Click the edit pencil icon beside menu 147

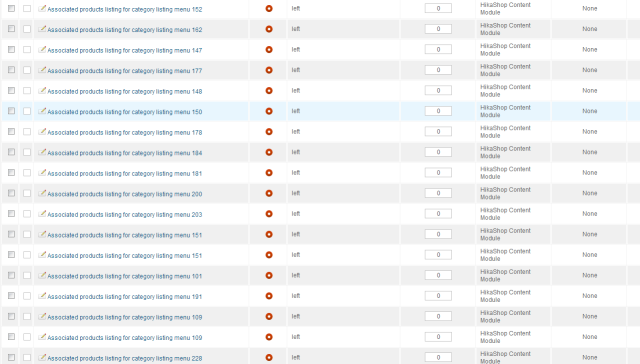(x=42, y=49)
